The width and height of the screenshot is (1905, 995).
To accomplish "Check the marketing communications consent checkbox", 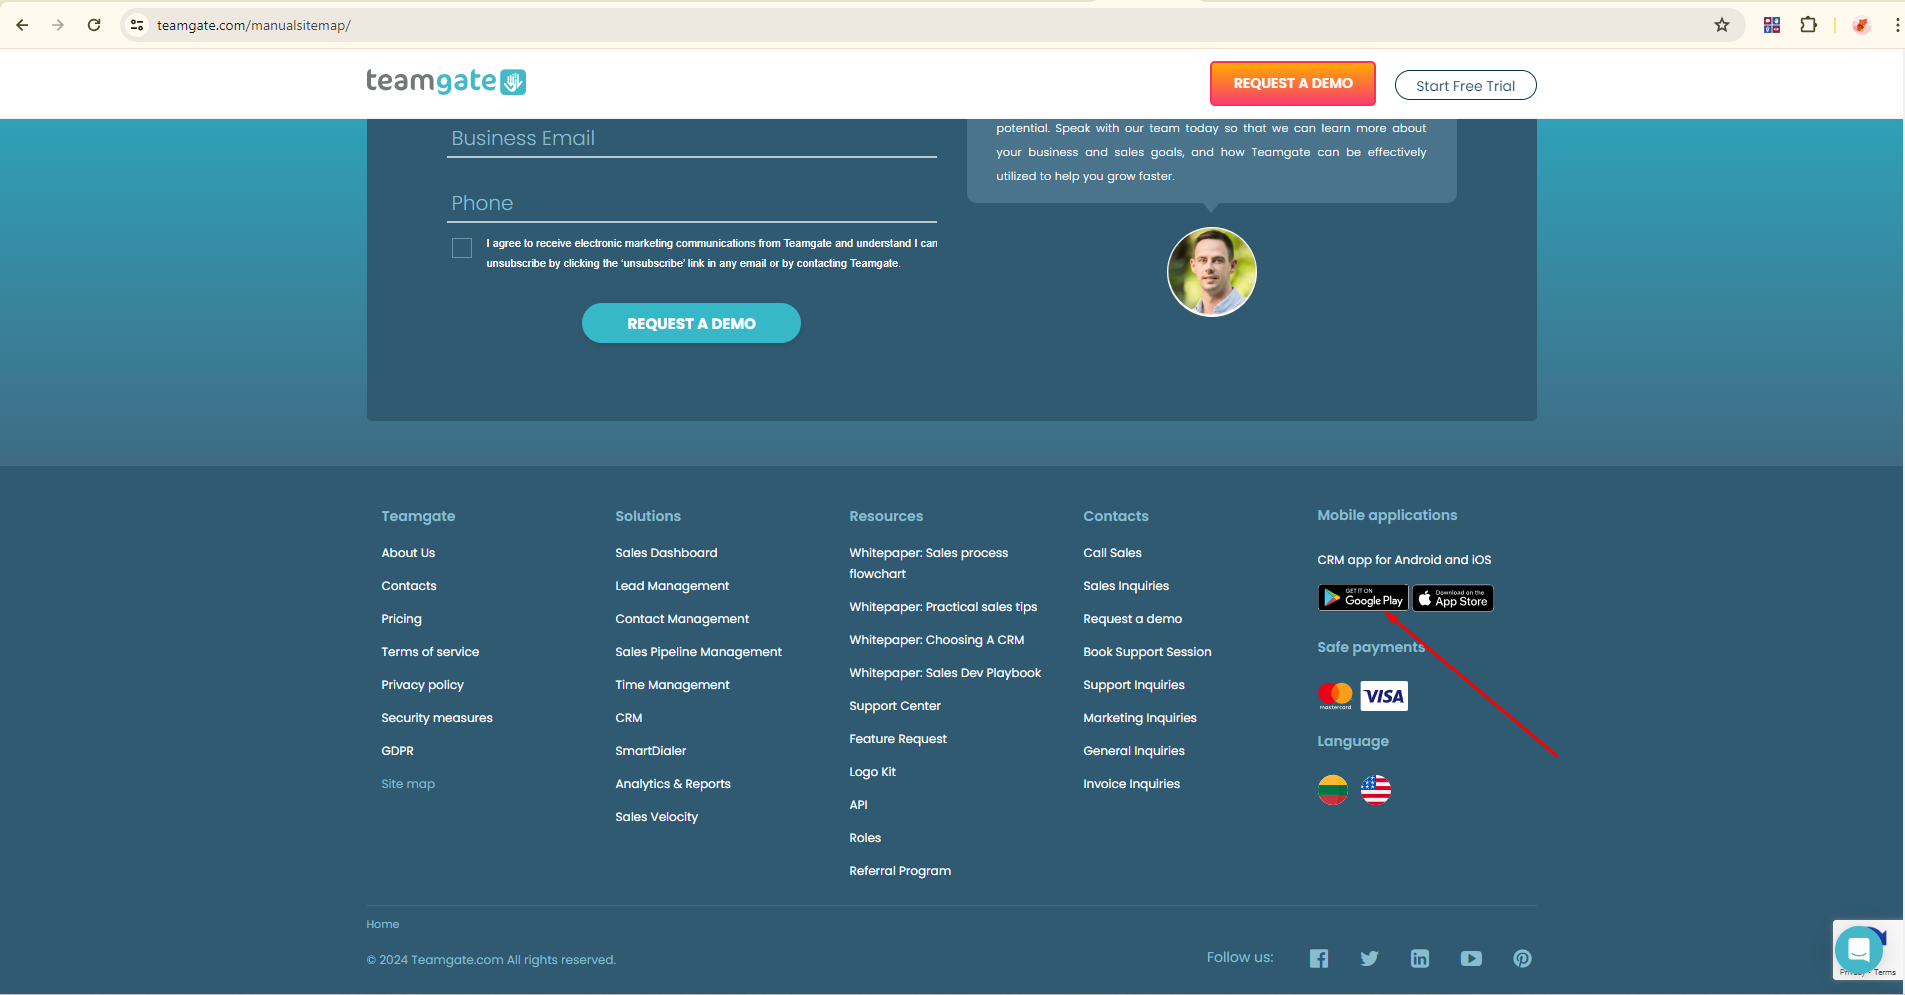I will pyautogui.click(x=462, y=248).
